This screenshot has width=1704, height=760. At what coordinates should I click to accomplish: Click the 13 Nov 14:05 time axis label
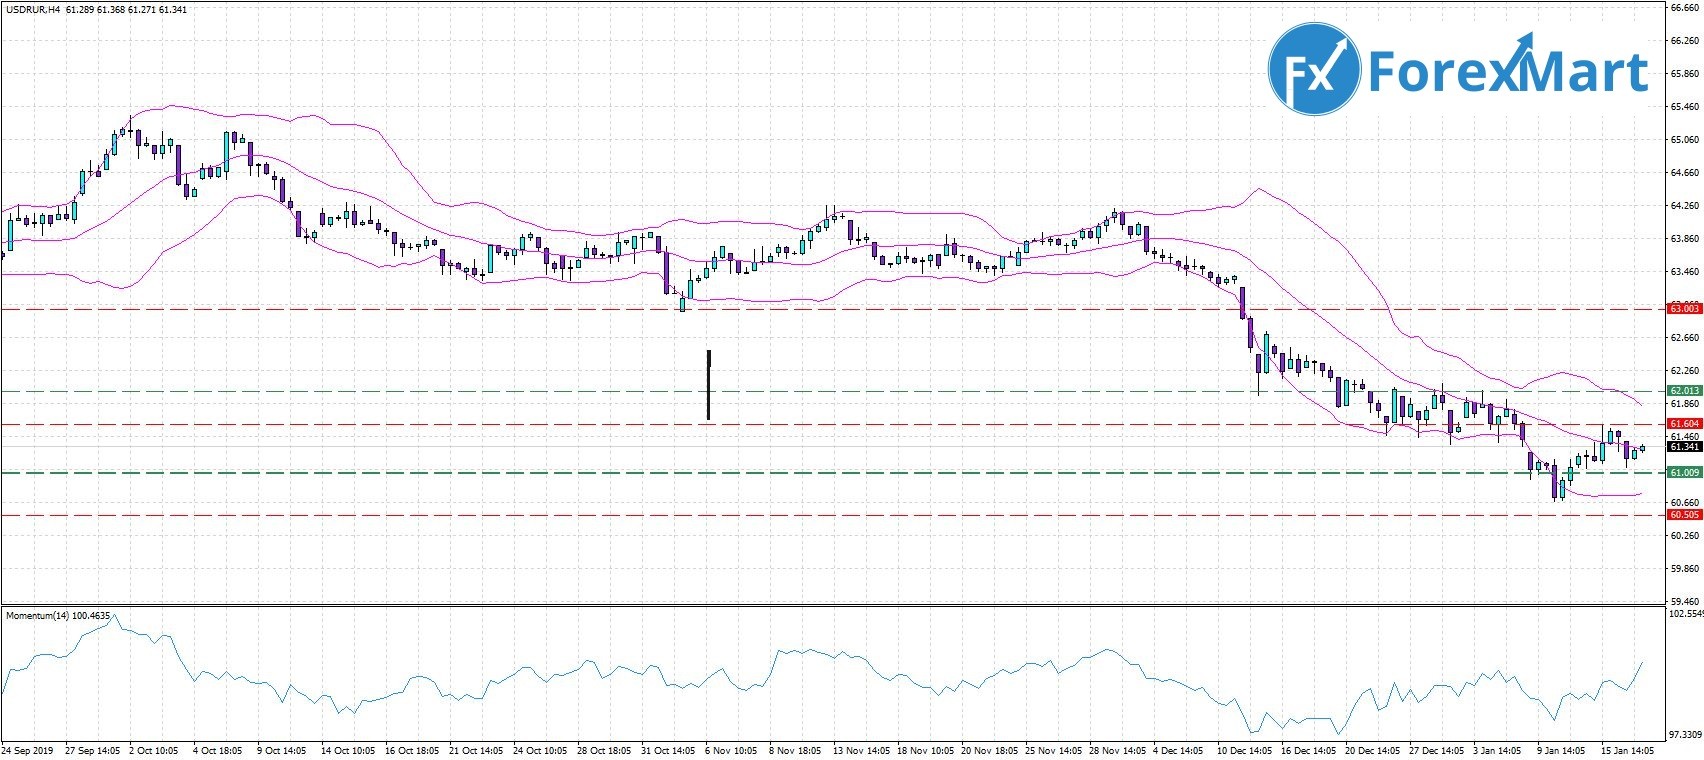pyautogui.click(x=861, y=749)
